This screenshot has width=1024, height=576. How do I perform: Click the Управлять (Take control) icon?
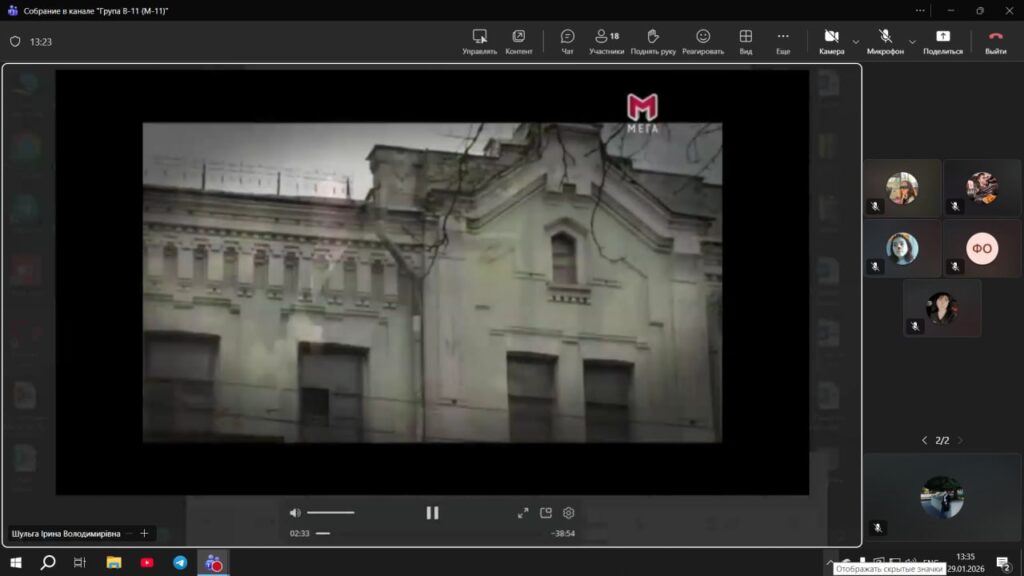click(480, 41)
